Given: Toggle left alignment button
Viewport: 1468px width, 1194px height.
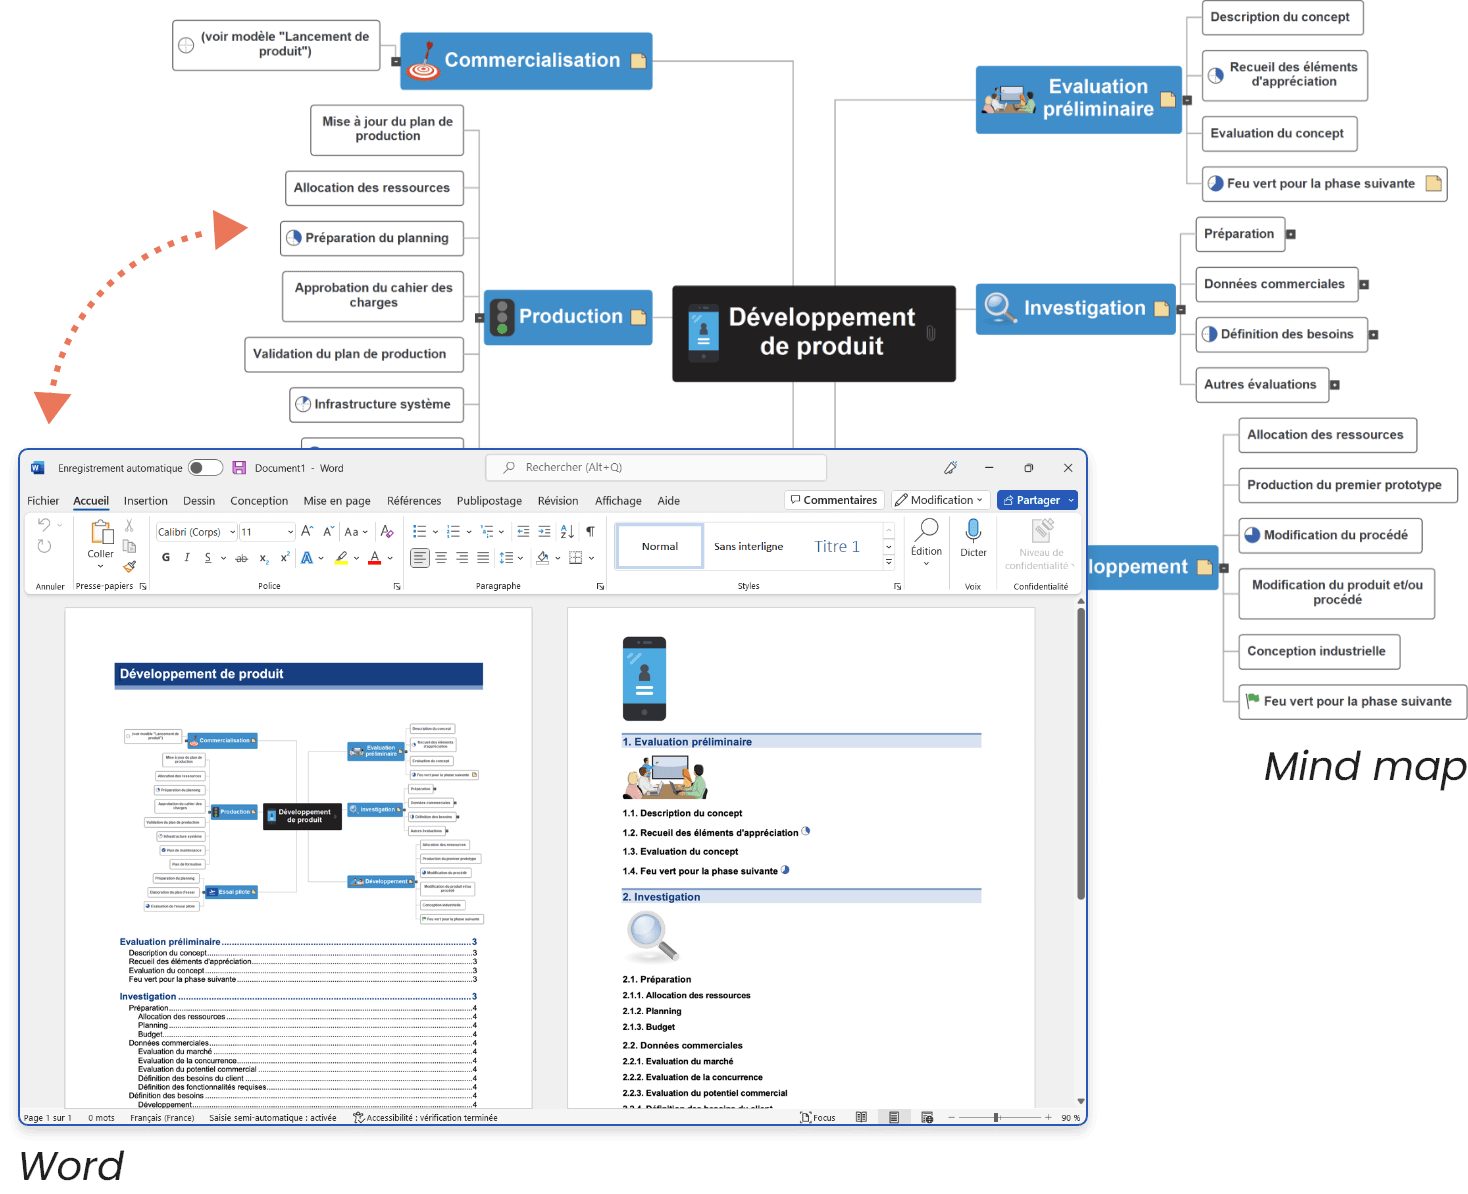Looking at the screenshot, I should coord(420,558).
